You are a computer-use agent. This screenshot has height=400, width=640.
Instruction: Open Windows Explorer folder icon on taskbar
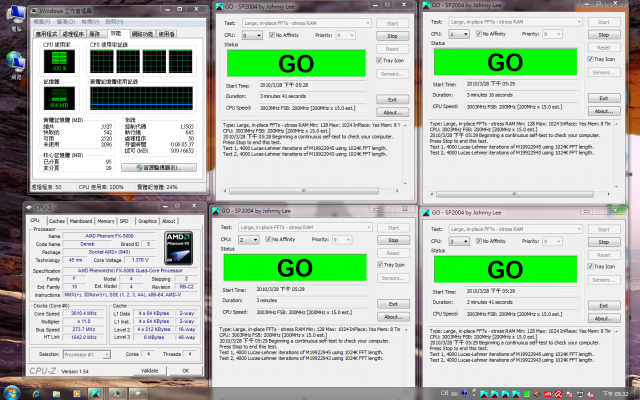click(x=56, y=394)
